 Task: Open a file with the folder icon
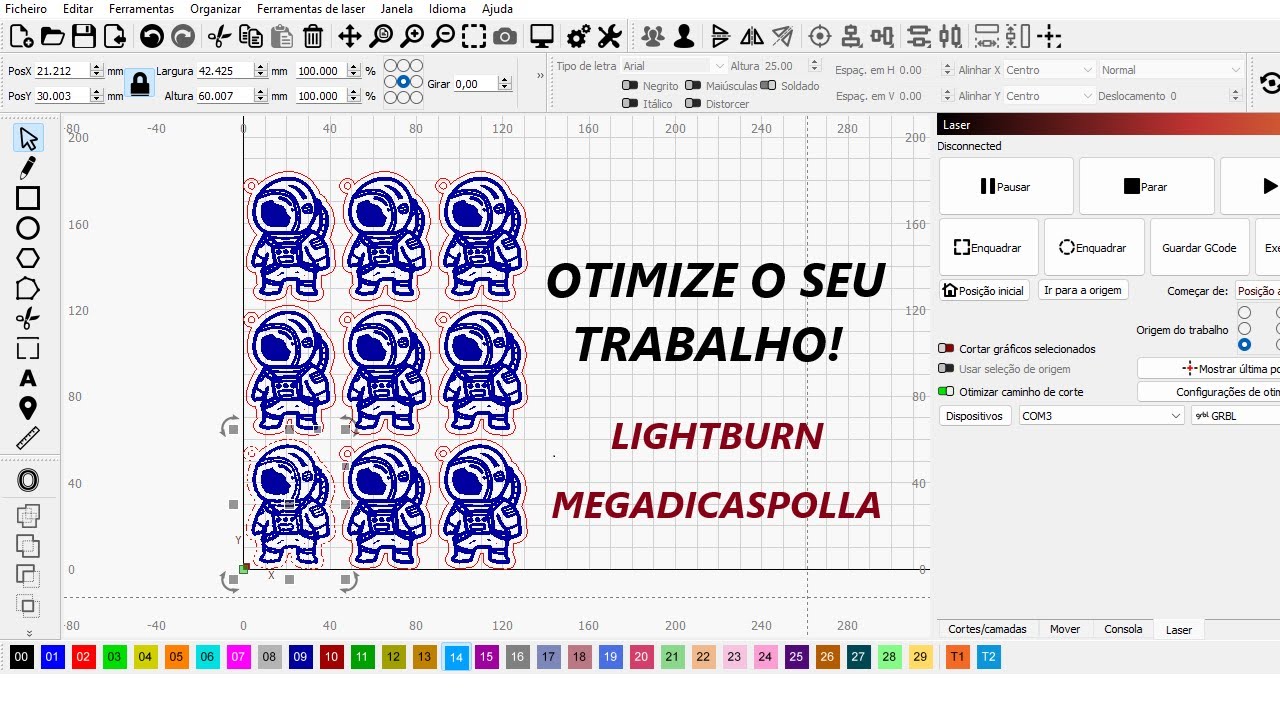tap(52, 37)
